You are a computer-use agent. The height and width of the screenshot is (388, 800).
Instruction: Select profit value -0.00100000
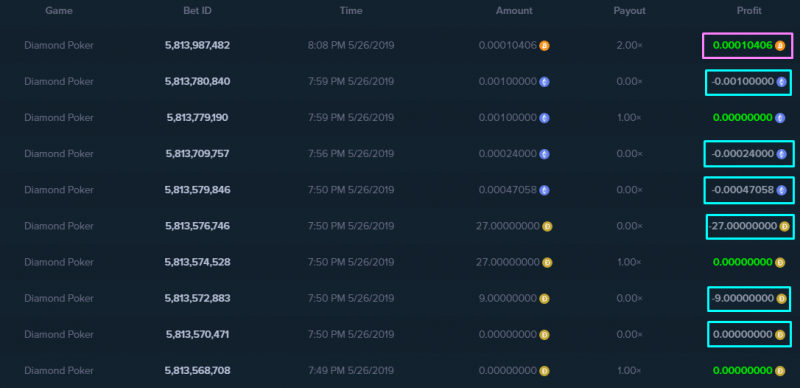pyautogui.click(x=742, y=82)
